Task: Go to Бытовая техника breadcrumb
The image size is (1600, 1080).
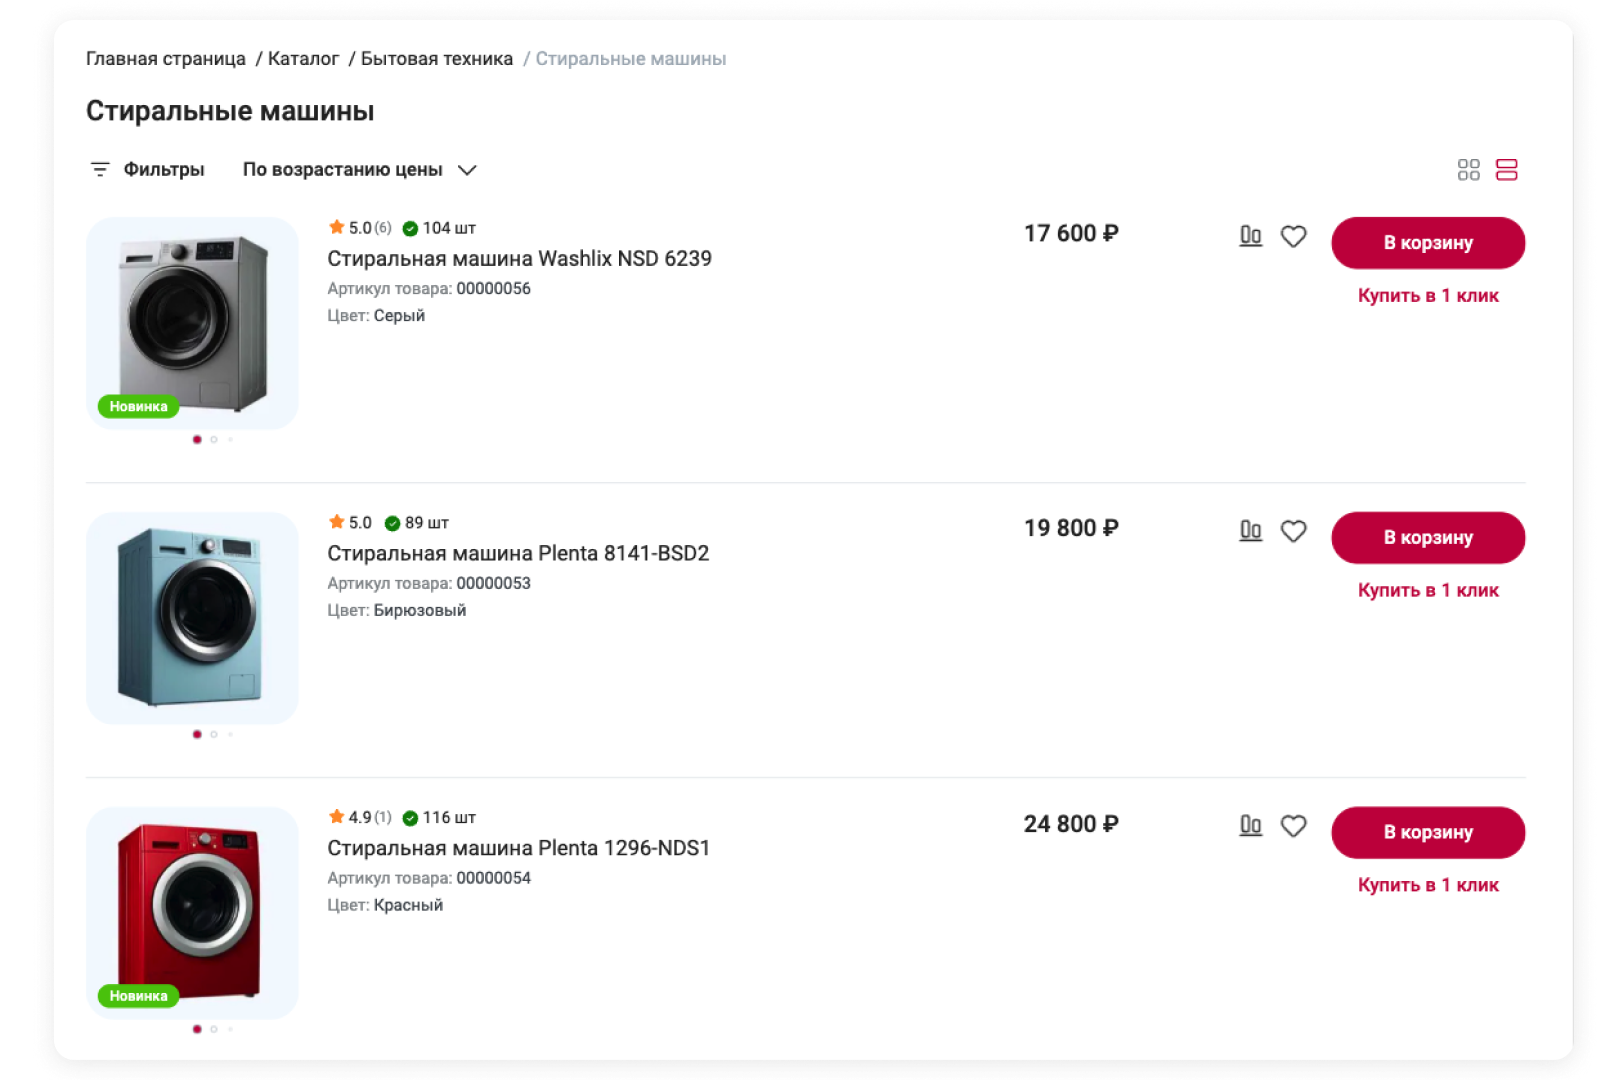Action: [436, 59]
